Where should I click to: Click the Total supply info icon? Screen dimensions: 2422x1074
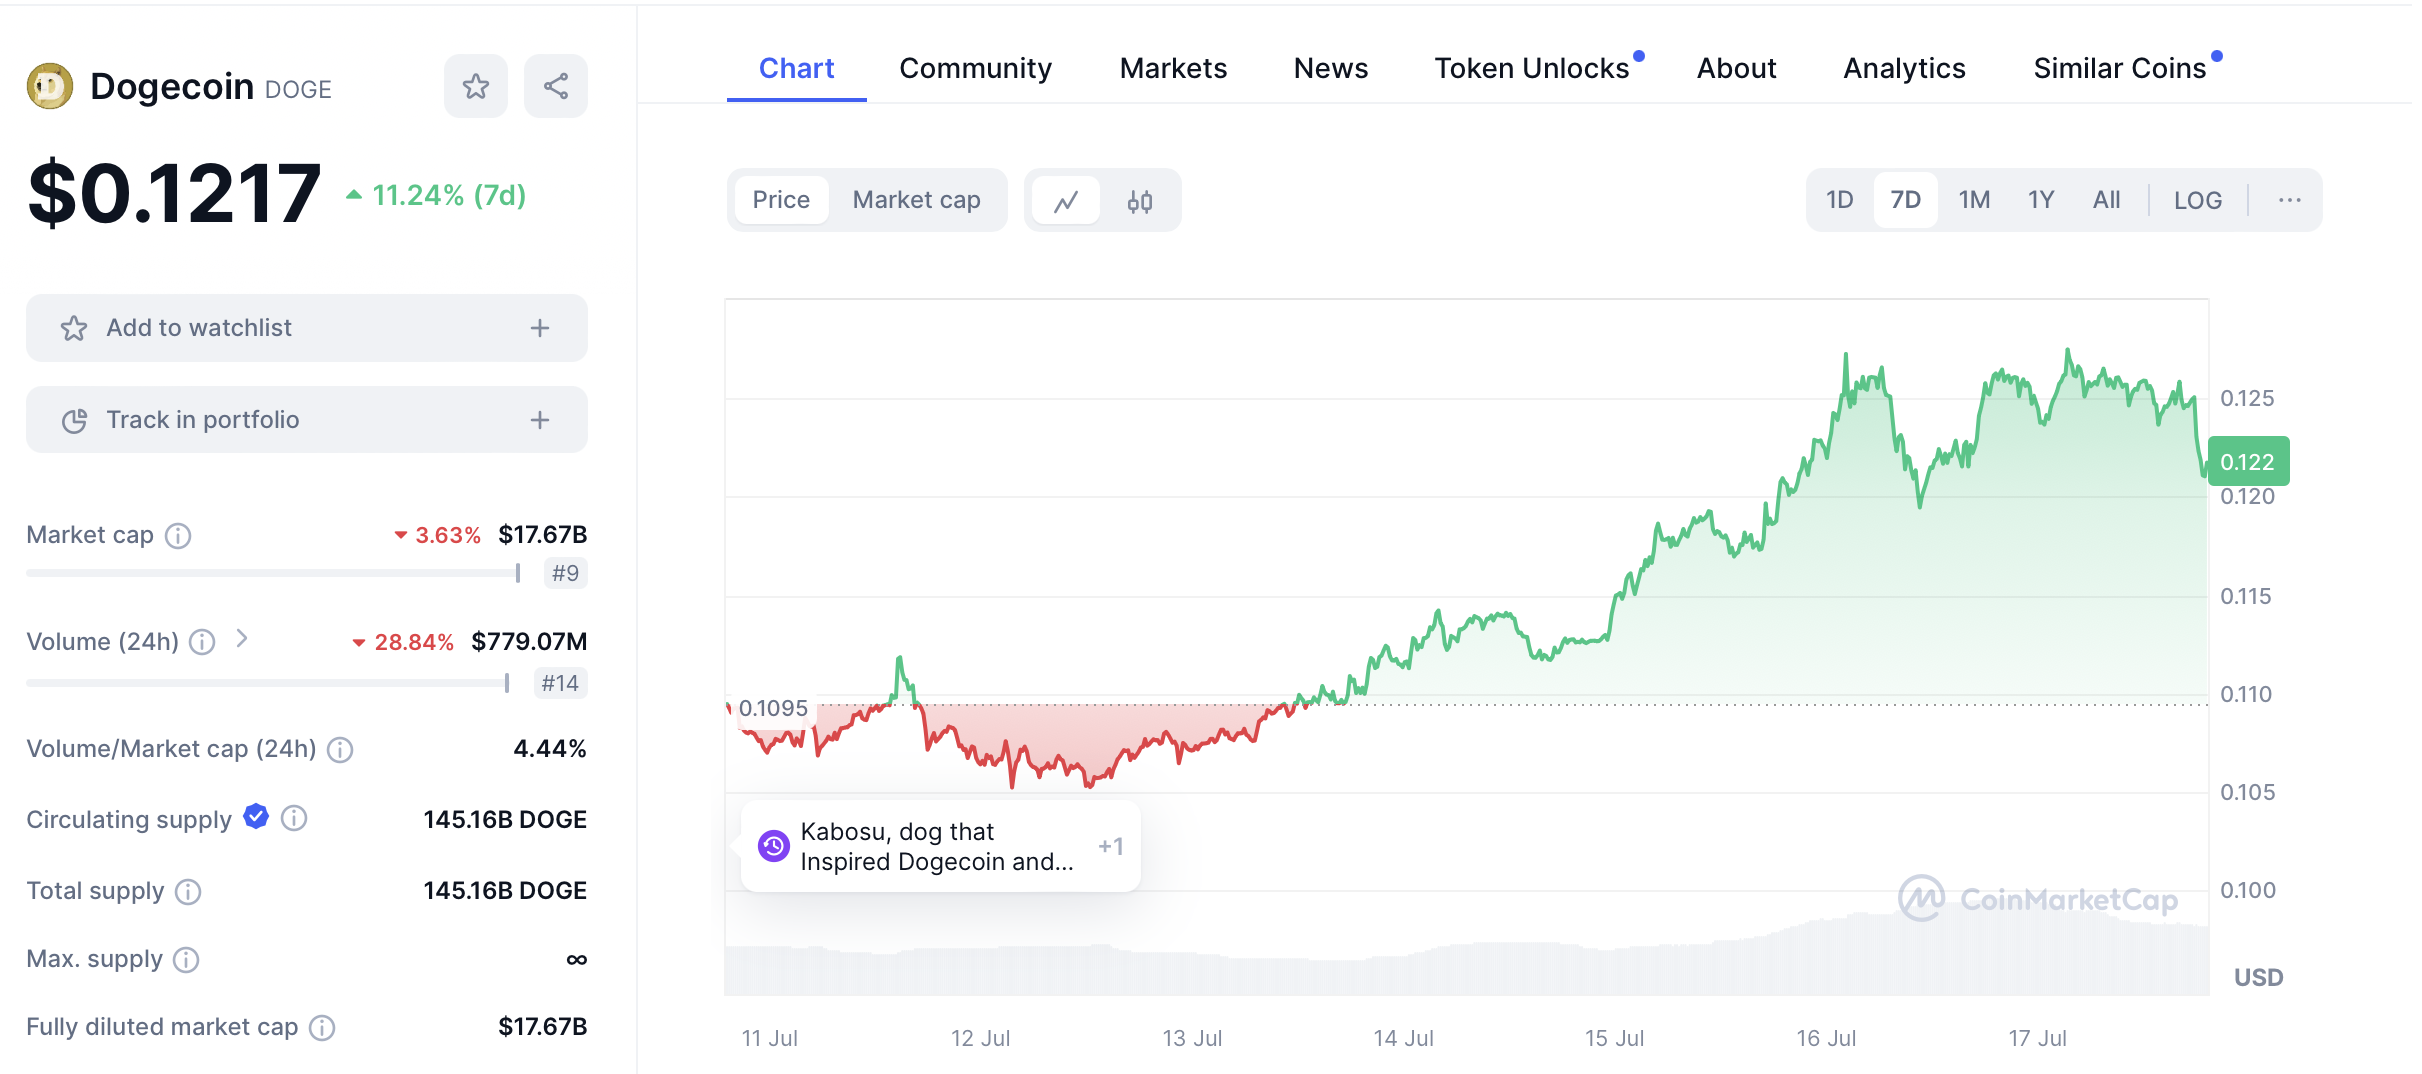point(188,891)
